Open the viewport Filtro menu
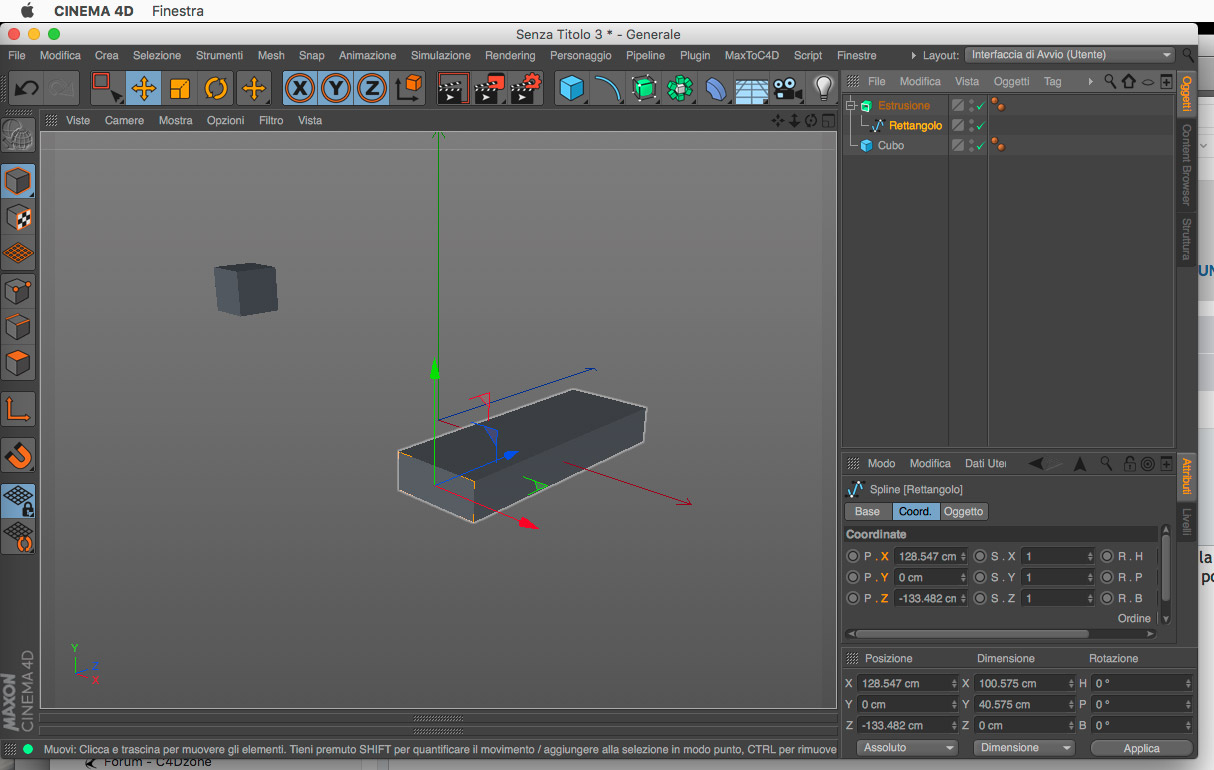The height and width of the screenshot is (770, 1214). click(271, 120)
